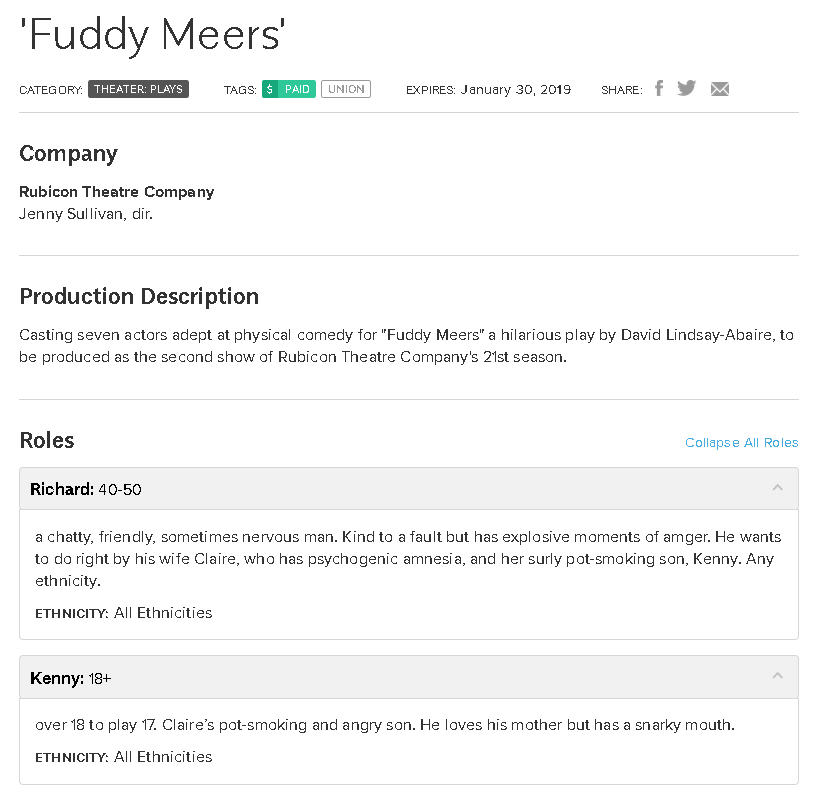Share the casting call on Facebook
Screen dimensions: 822x797
658,88
